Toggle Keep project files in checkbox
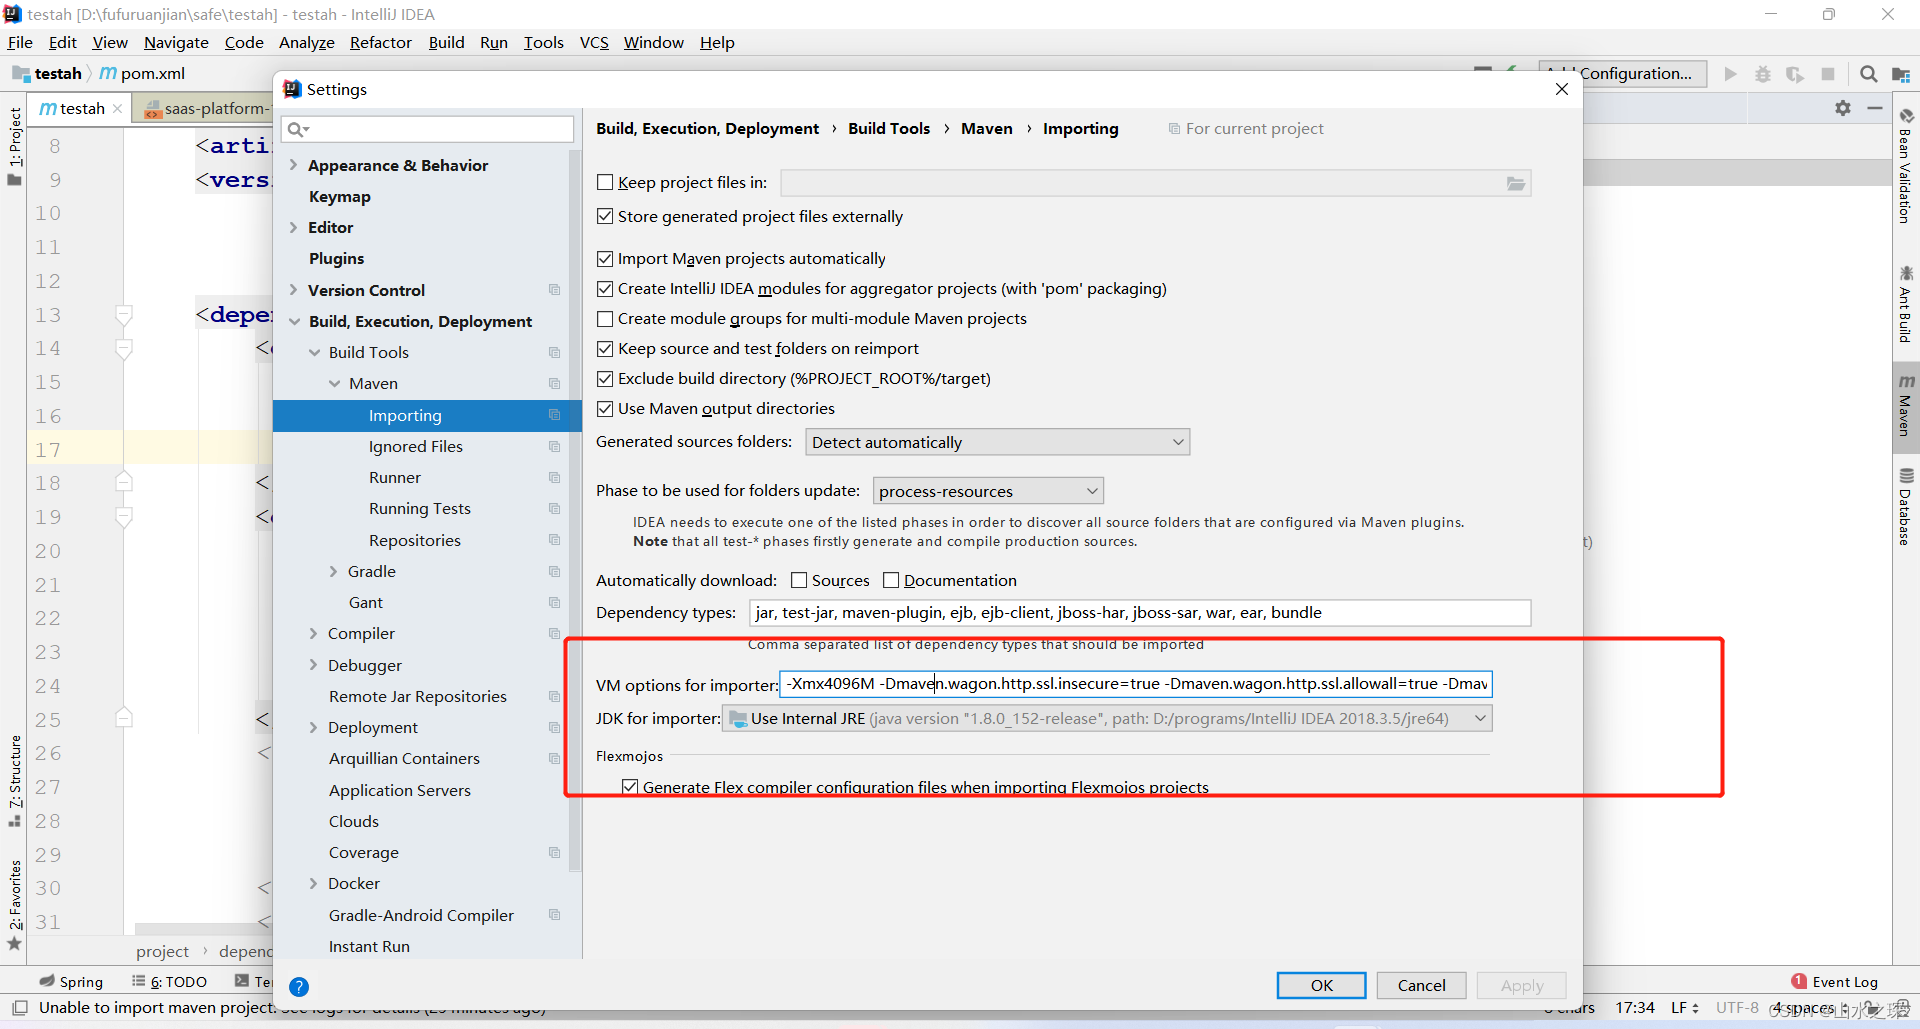The height and width of the screenshot is (1029, 1920). coord(605,182)
